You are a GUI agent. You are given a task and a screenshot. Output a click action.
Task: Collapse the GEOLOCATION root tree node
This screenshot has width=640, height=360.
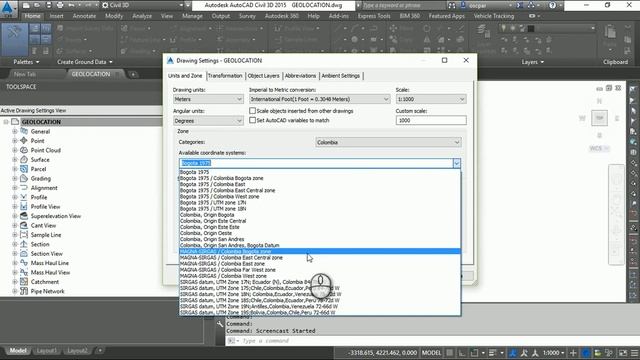click(6, 122)
